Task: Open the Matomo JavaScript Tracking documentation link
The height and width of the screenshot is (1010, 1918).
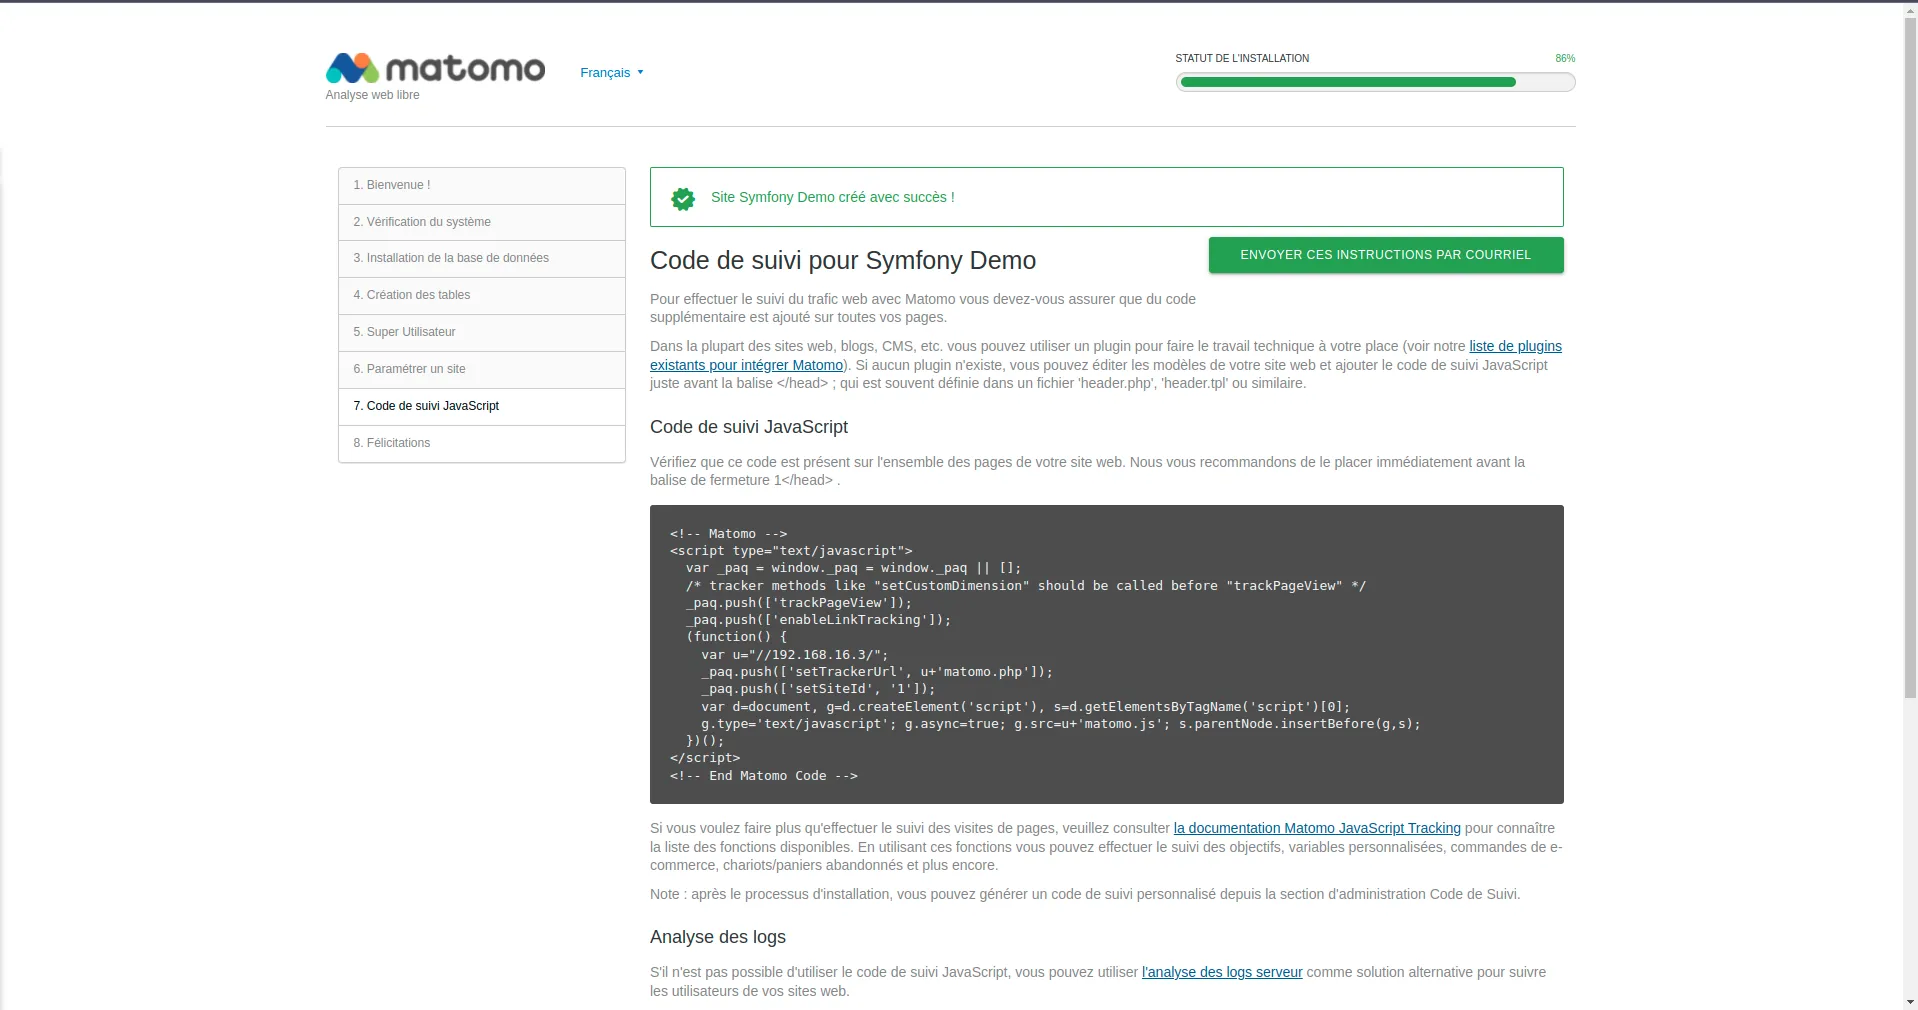Action: coord(1316,828)
